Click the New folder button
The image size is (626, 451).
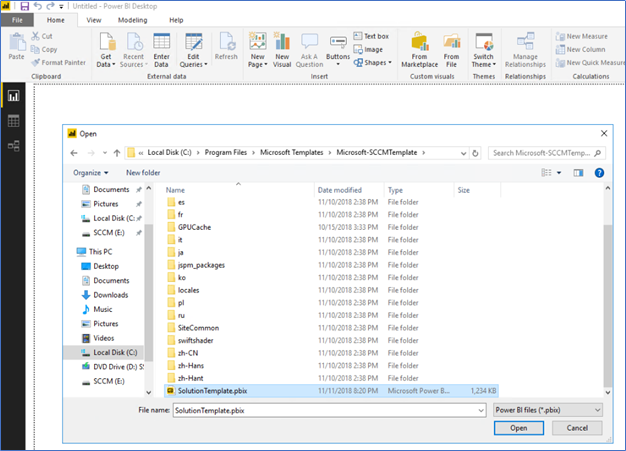[x=143, y=173]
